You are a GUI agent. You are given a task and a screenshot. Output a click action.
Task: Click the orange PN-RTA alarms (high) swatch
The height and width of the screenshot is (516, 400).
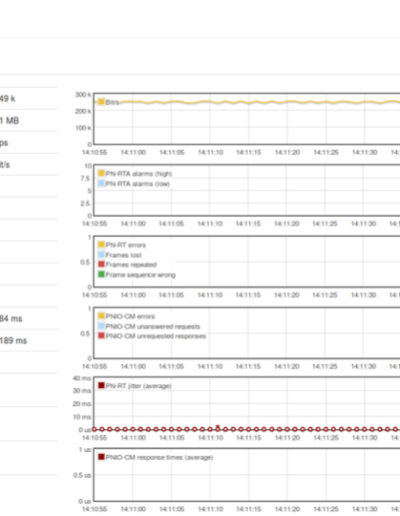(x=101, y=173)
